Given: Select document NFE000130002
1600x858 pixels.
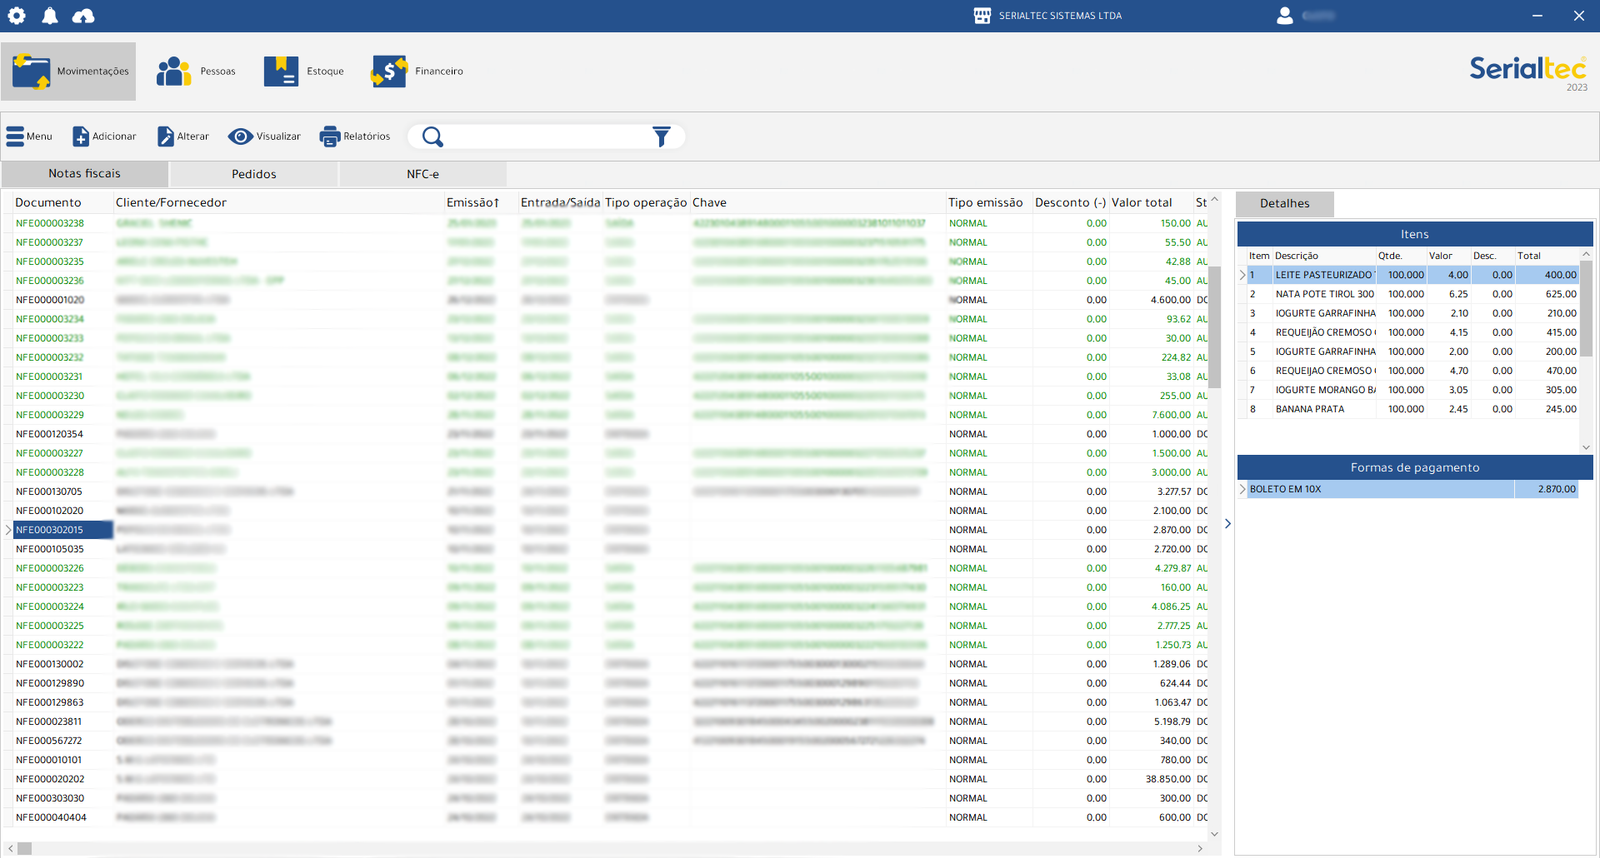Looking at the screenshot, I should 50,664.
